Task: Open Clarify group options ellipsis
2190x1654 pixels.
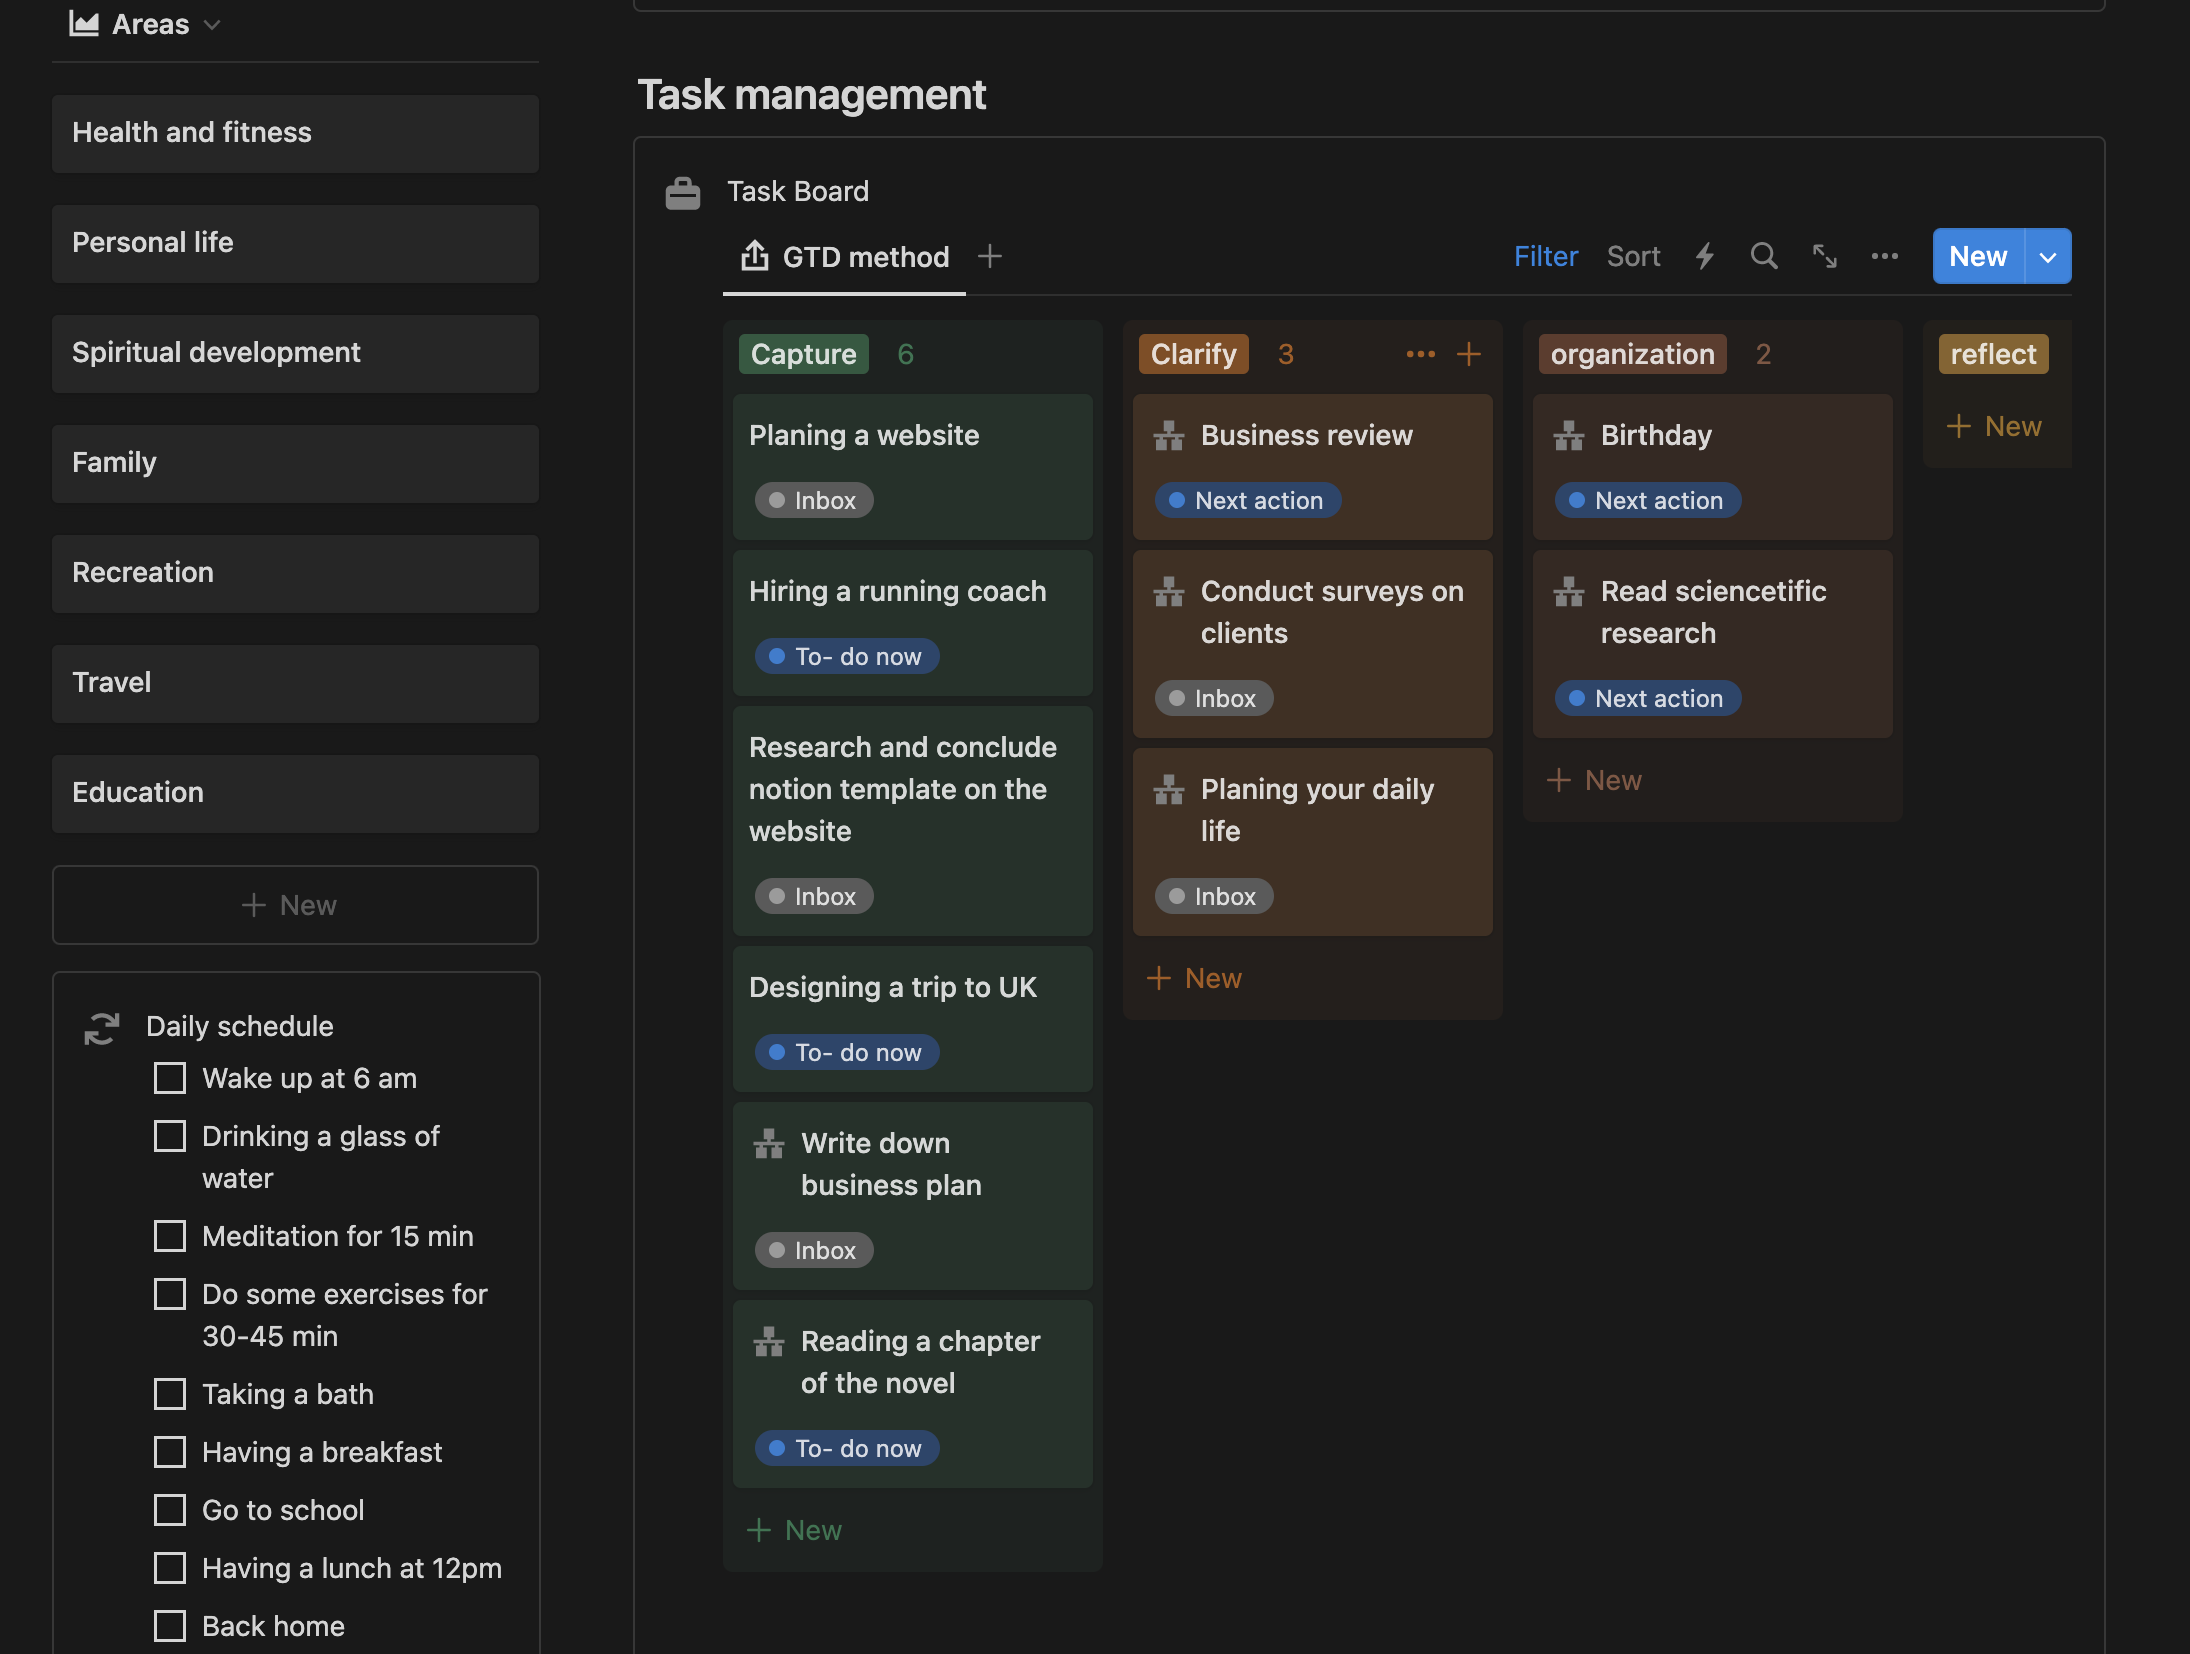Action: pos(1421,354)
